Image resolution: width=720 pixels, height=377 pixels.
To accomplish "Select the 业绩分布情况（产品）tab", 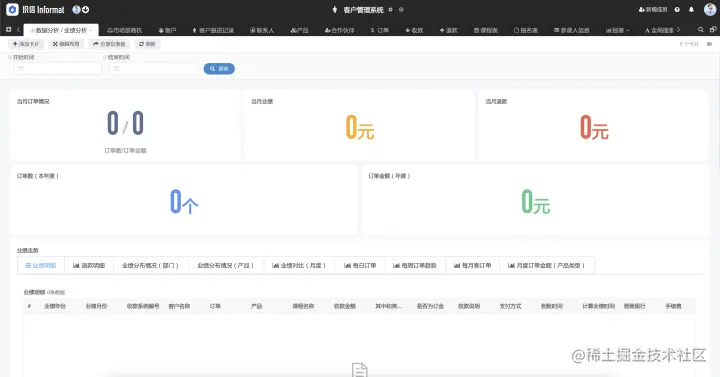I will pos(225,265).
